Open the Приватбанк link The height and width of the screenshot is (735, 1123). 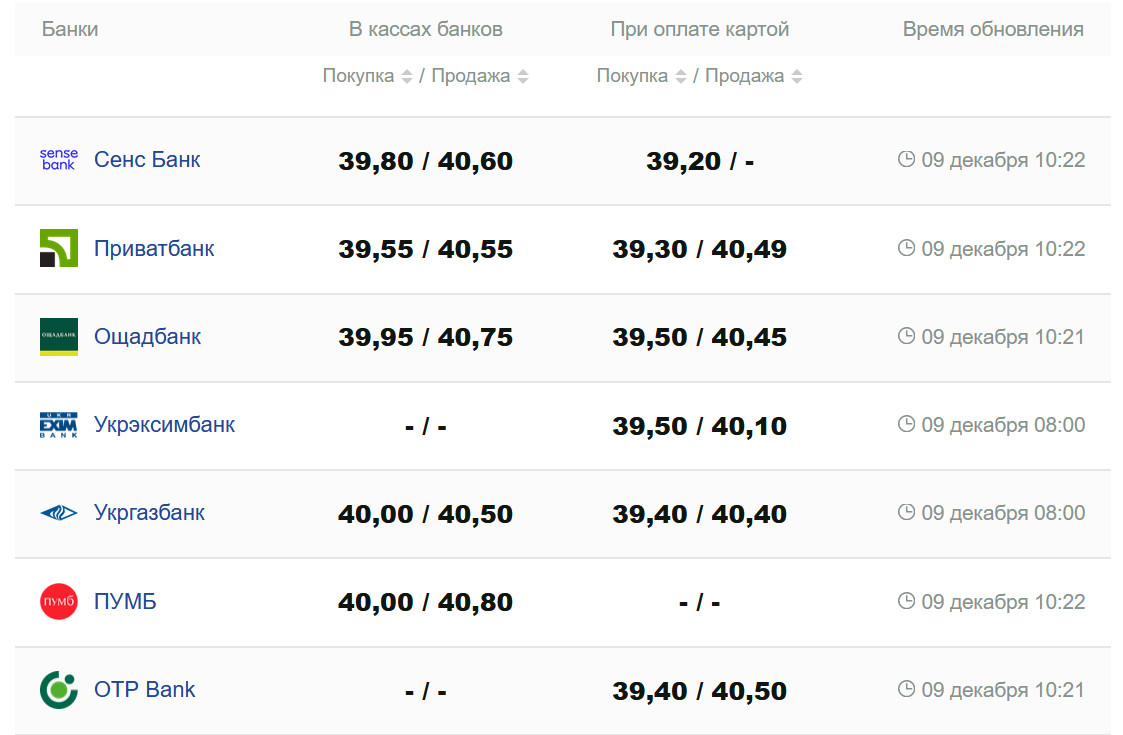pyautogui.click(x=154, y=248)
